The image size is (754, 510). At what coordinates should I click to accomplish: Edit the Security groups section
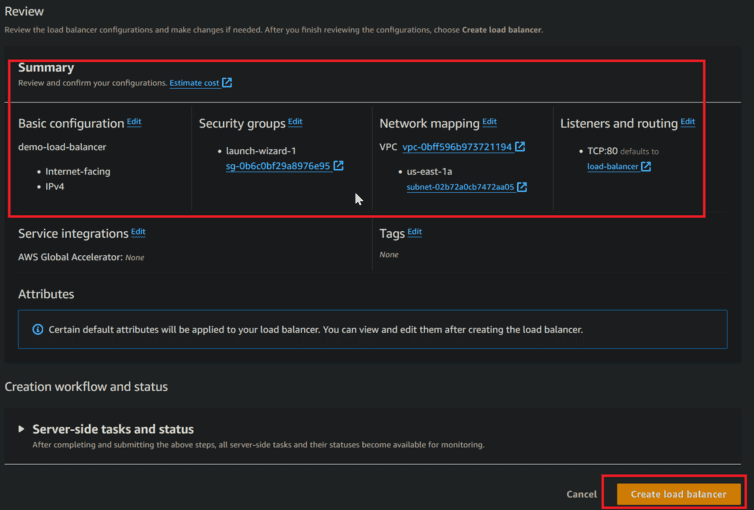coord(295,122)
